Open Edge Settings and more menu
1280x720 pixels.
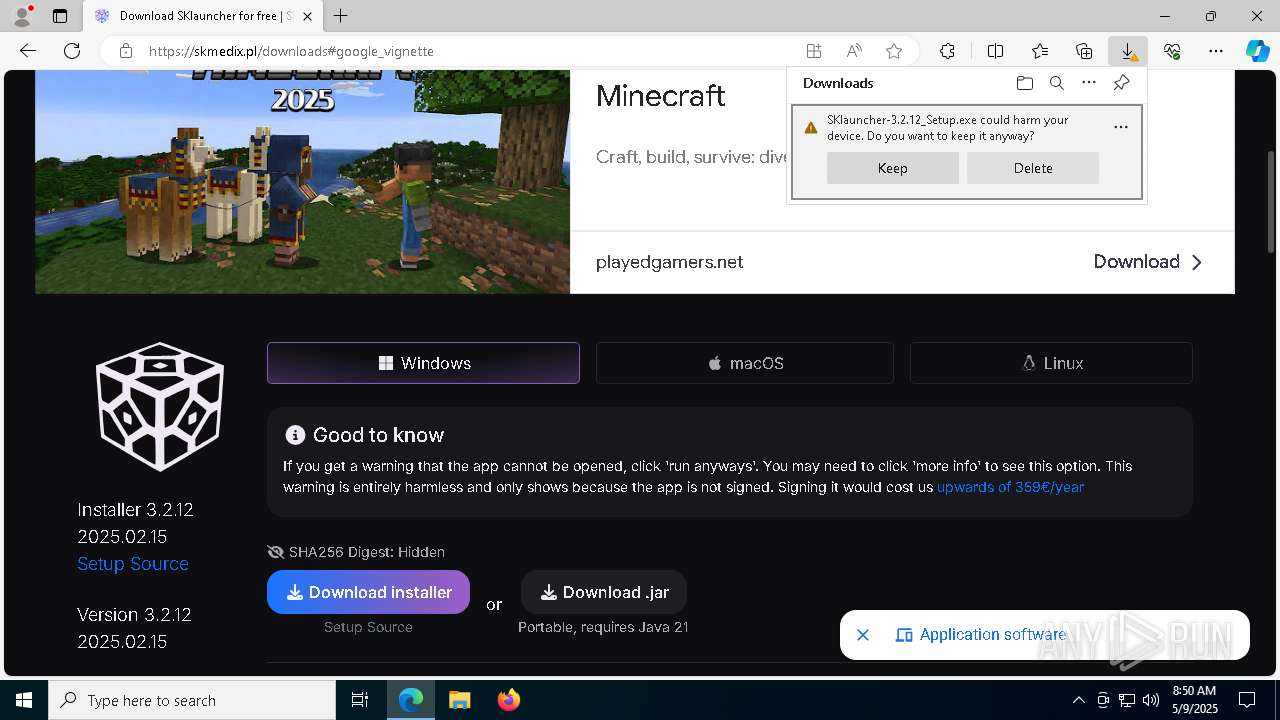[1216, 51]
